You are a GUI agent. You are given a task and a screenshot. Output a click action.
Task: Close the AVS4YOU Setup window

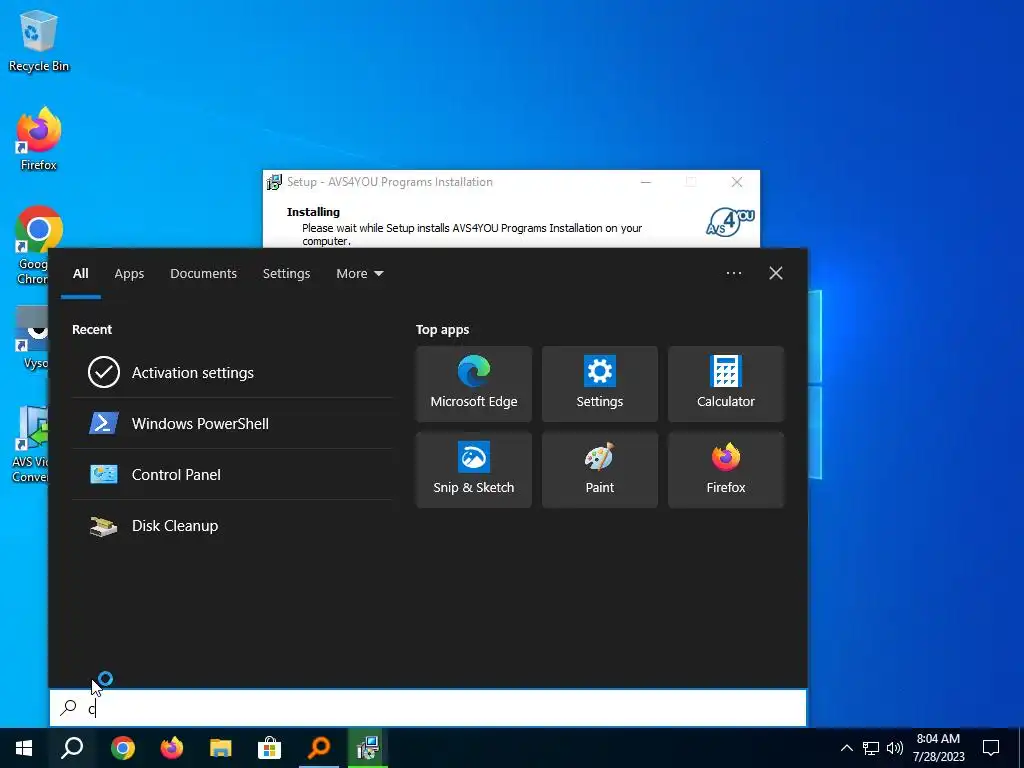tap(737, 182)
